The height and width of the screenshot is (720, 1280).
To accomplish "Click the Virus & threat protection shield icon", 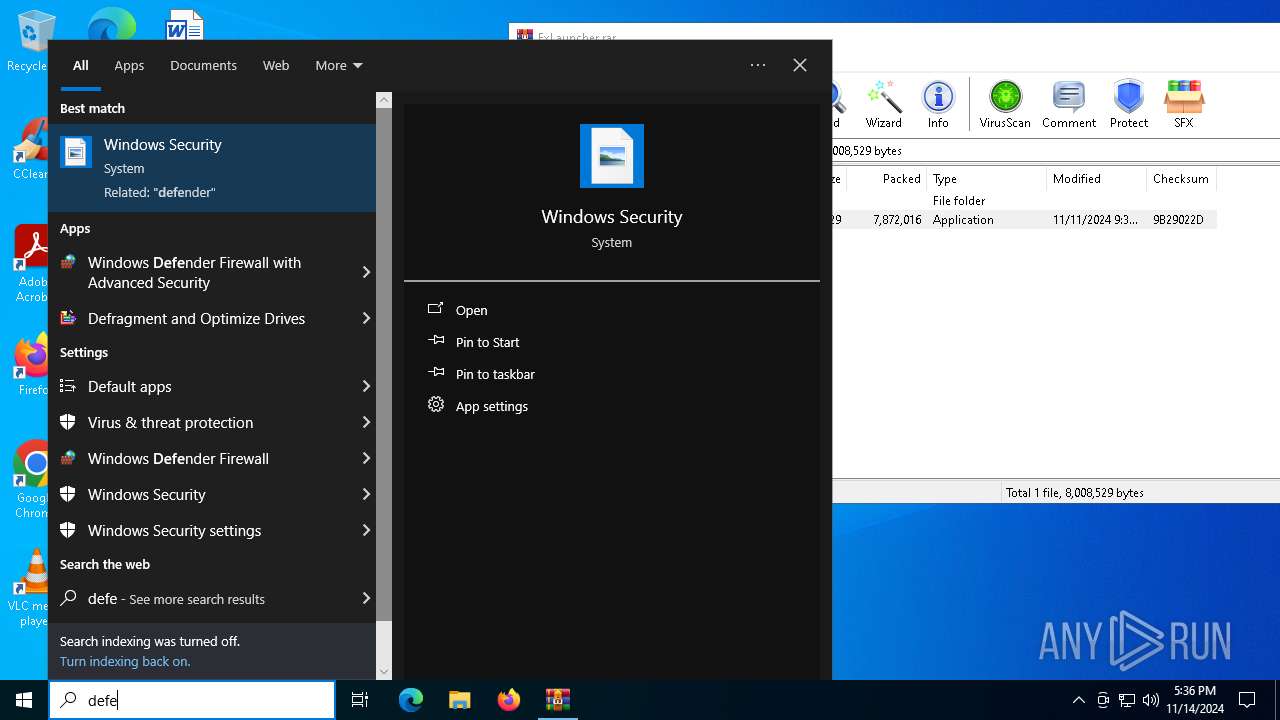I will [68, 422].
